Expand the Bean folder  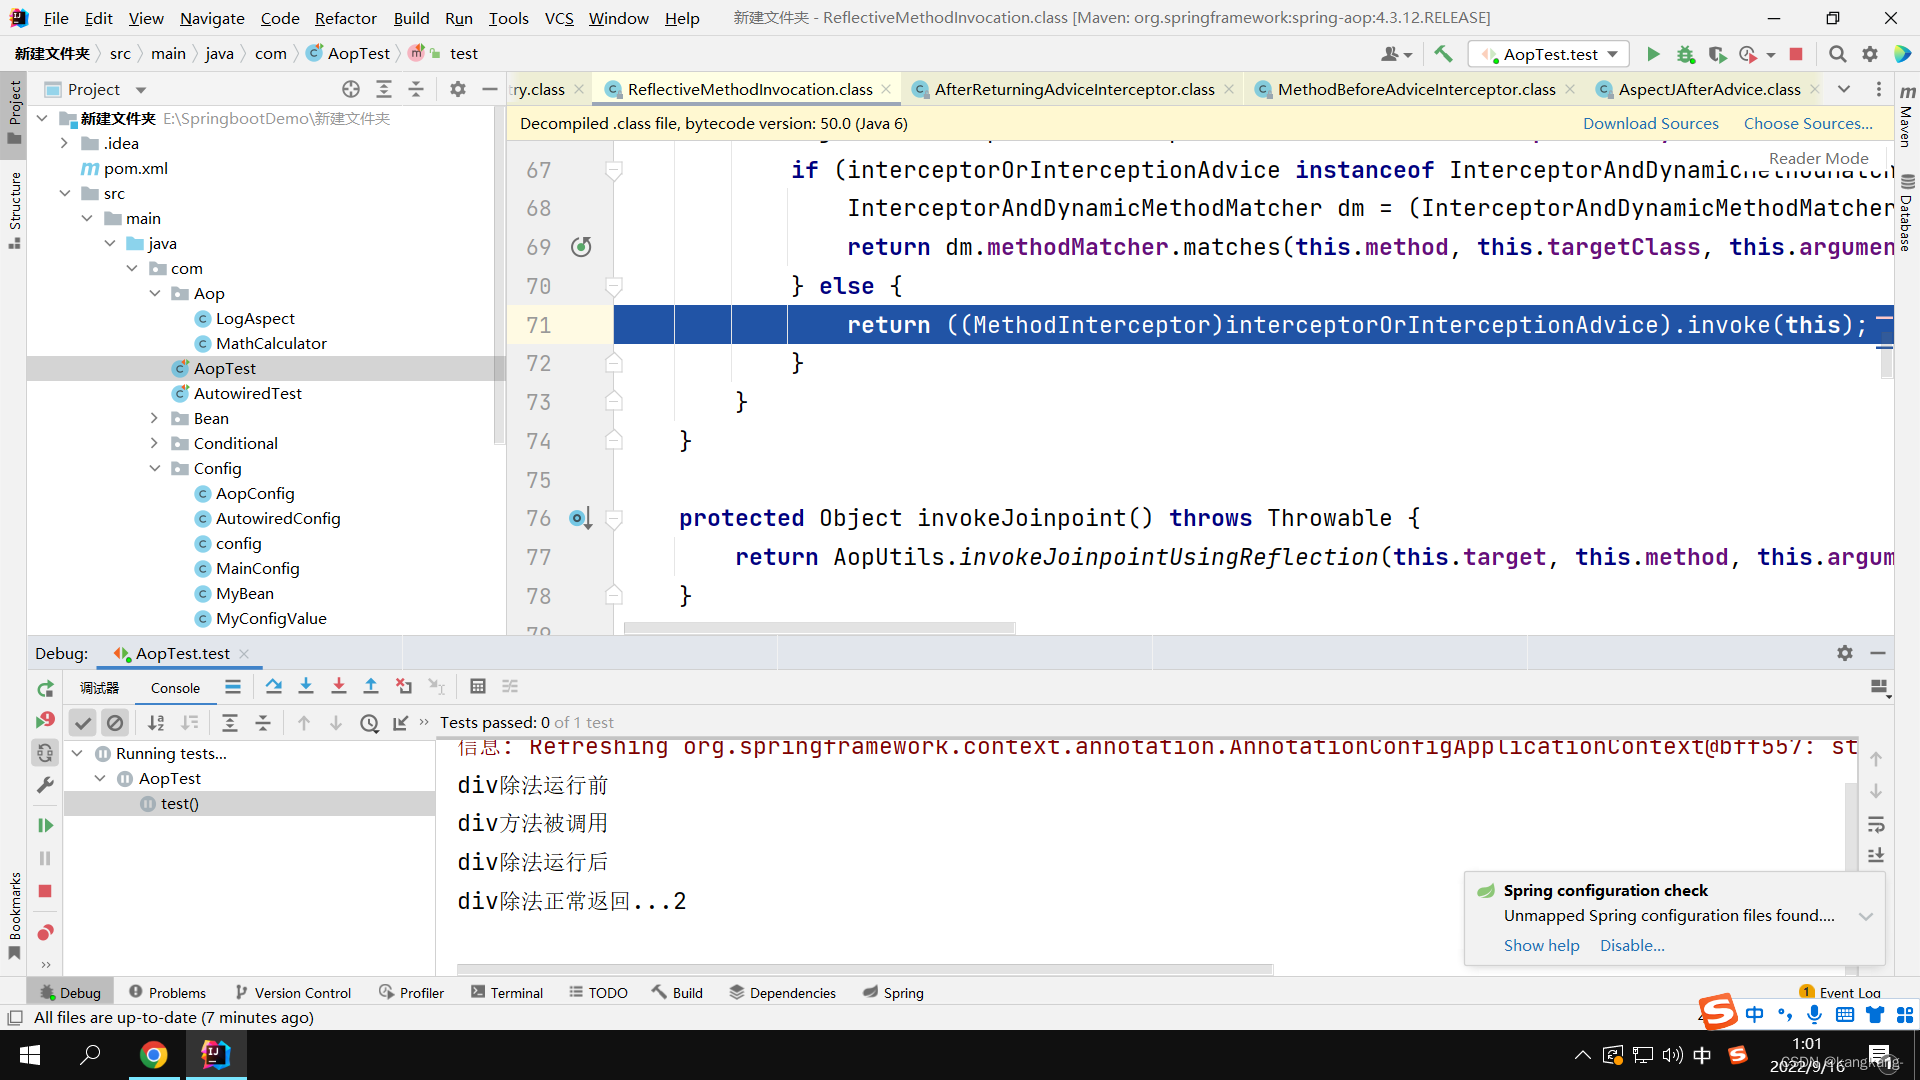[x=155, y=418]
